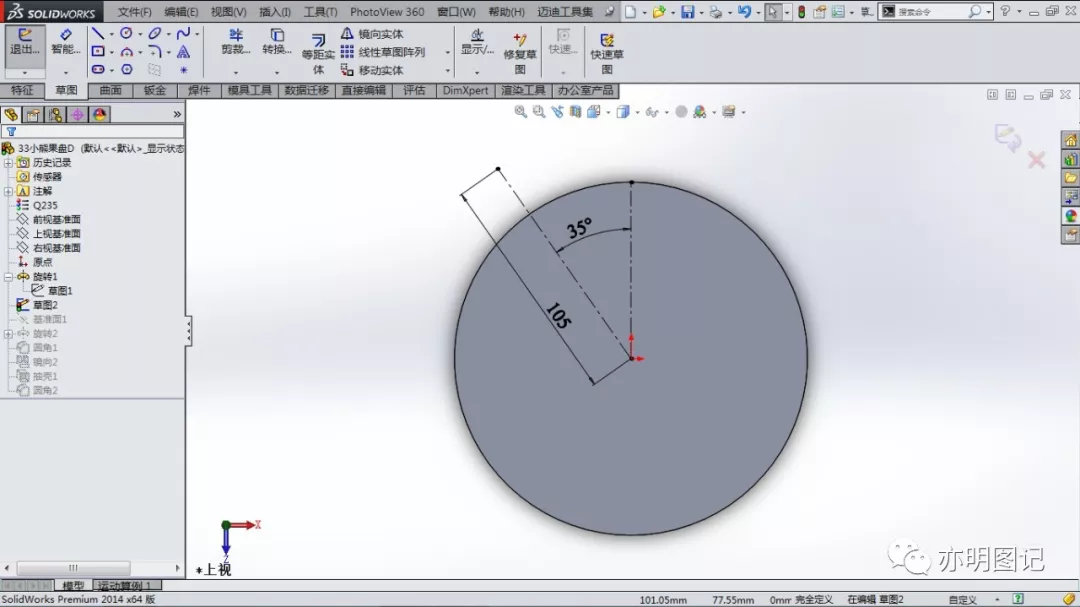
Task: Open the FeatureManager design tree tab
Action: coord(11,114)
